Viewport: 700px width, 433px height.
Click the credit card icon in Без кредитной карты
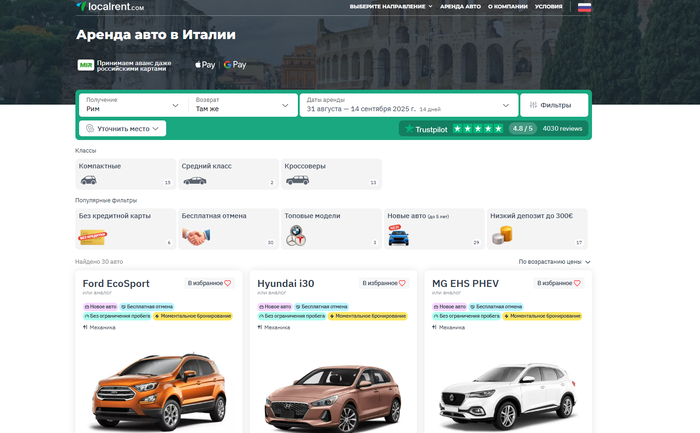tap(92, 237)
